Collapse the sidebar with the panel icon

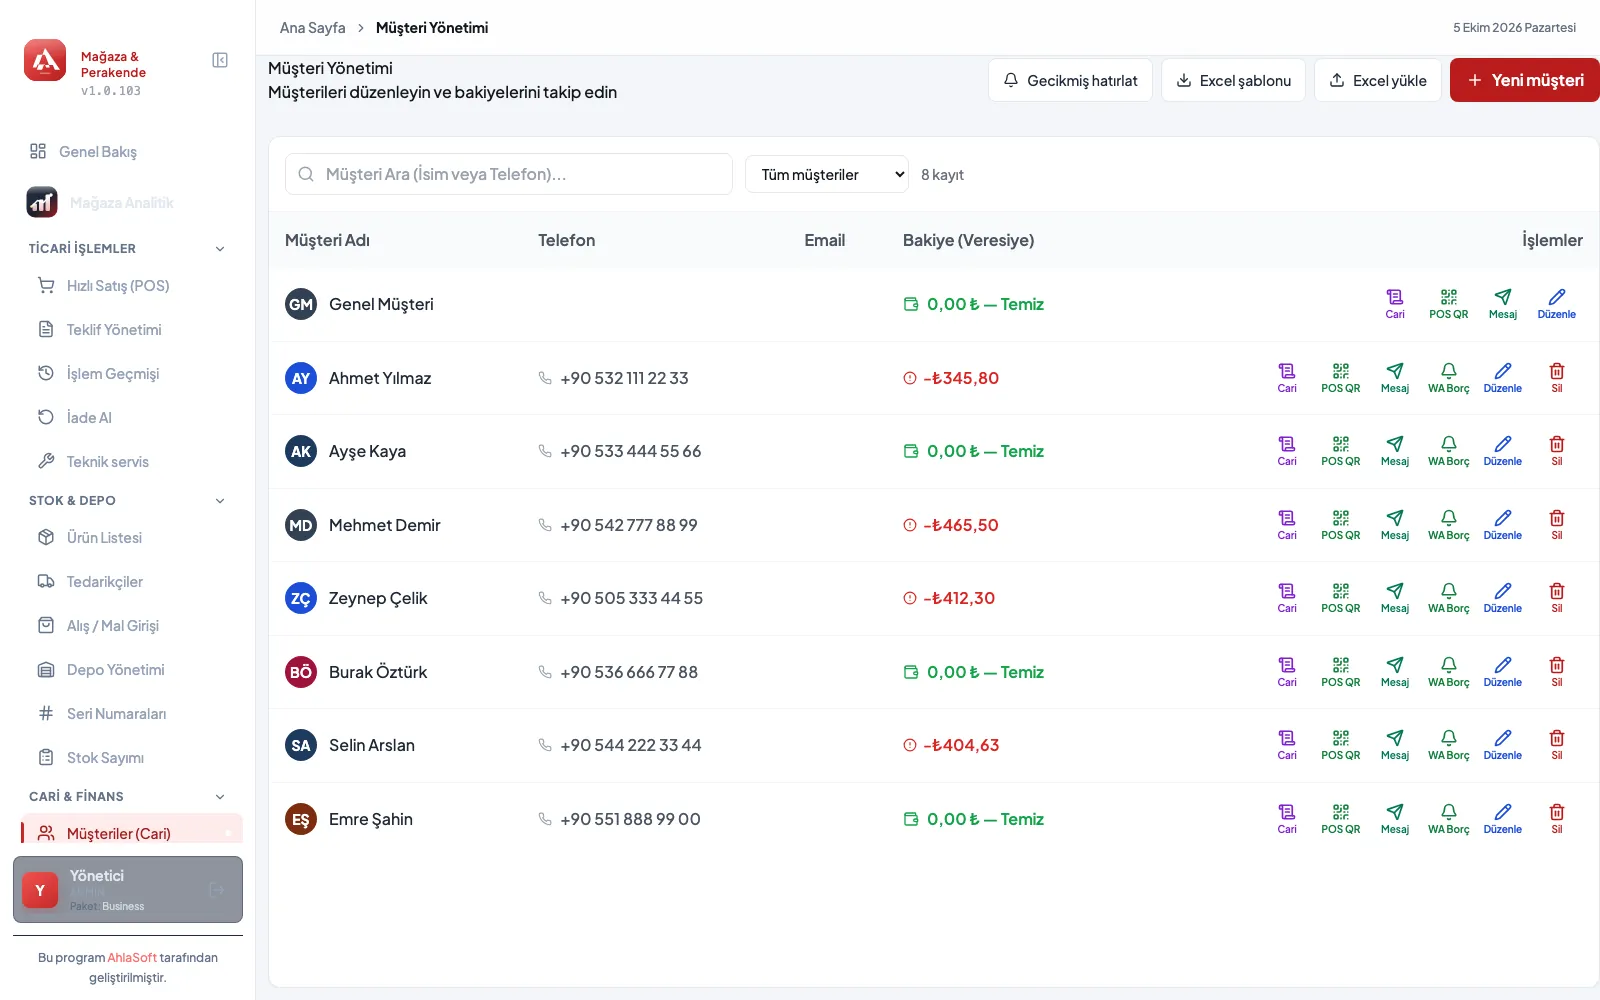[x=220, y=60]
